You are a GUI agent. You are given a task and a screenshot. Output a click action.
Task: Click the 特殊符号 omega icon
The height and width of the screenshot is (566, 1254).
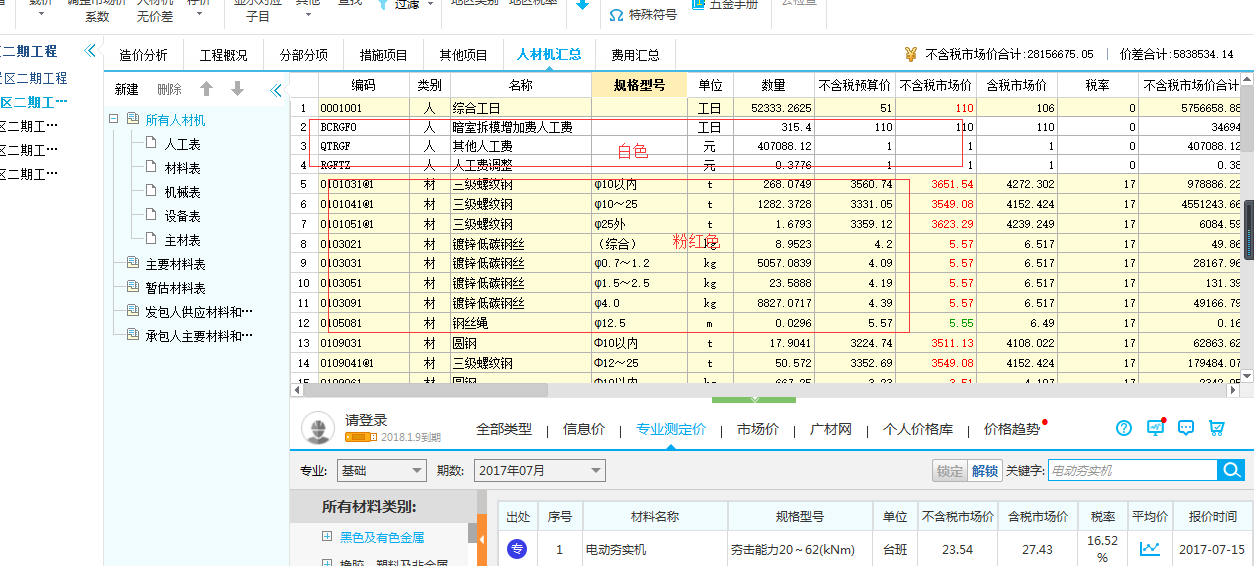617,15
